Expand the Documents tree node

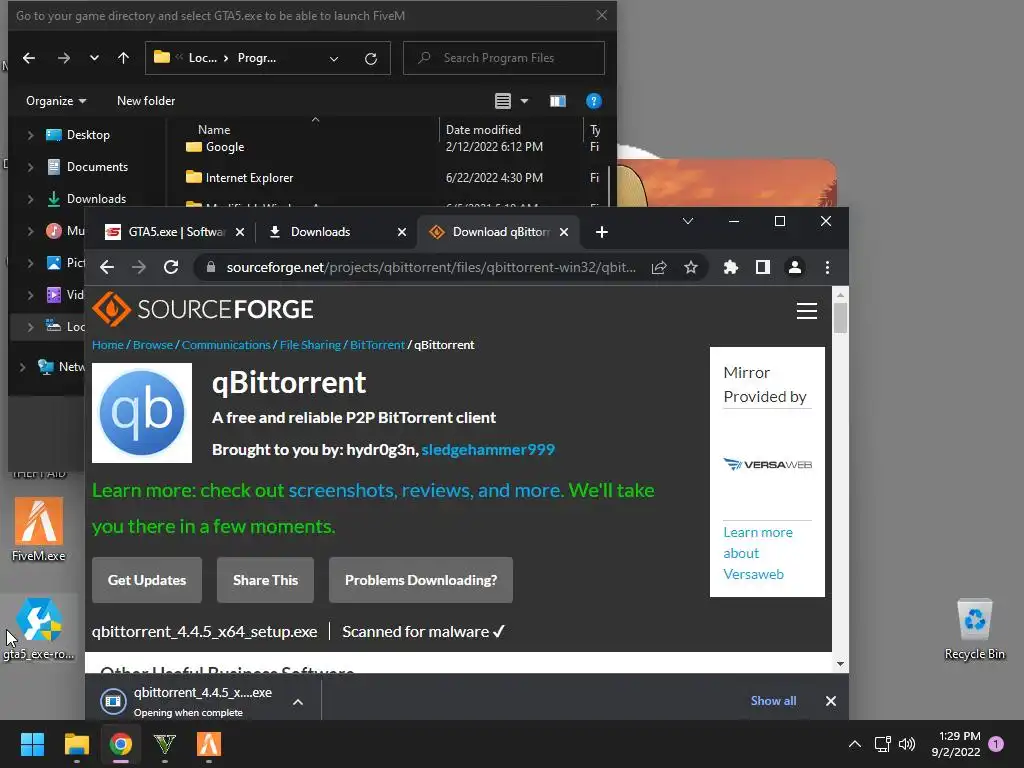pyautogui.click(x=30, y=167)
